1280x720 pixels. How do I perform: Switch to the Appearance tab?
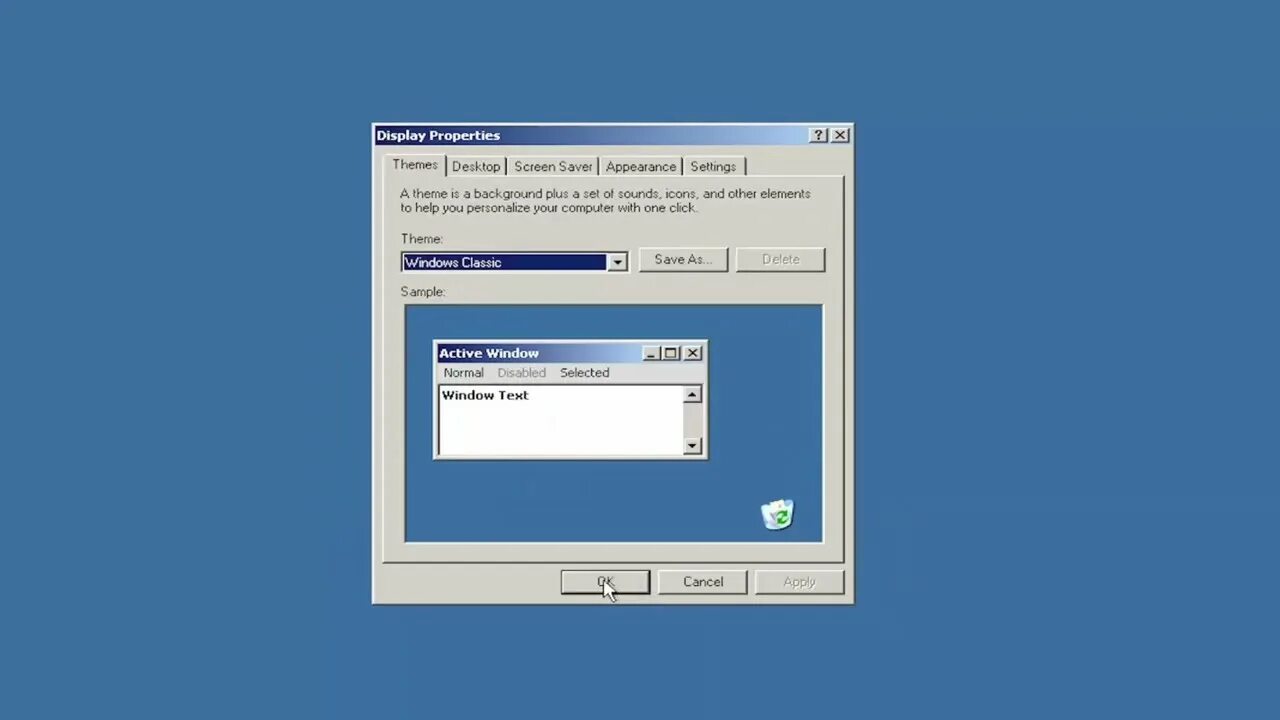coord(641,167)
